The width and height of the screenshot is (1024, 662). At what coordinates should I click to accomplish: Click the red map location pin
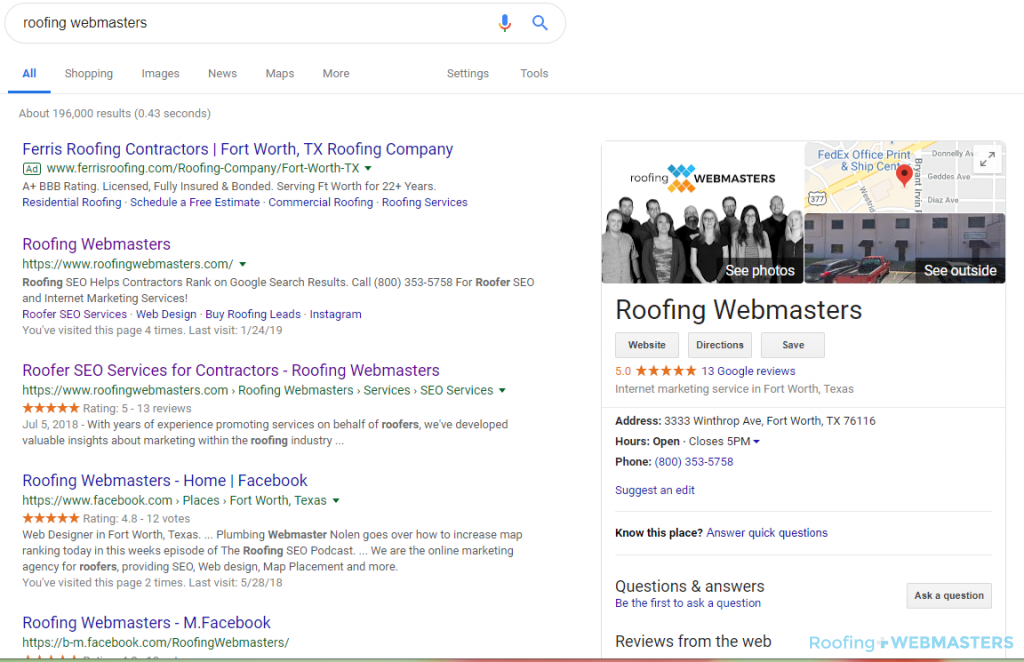click(x=904, y=176)
